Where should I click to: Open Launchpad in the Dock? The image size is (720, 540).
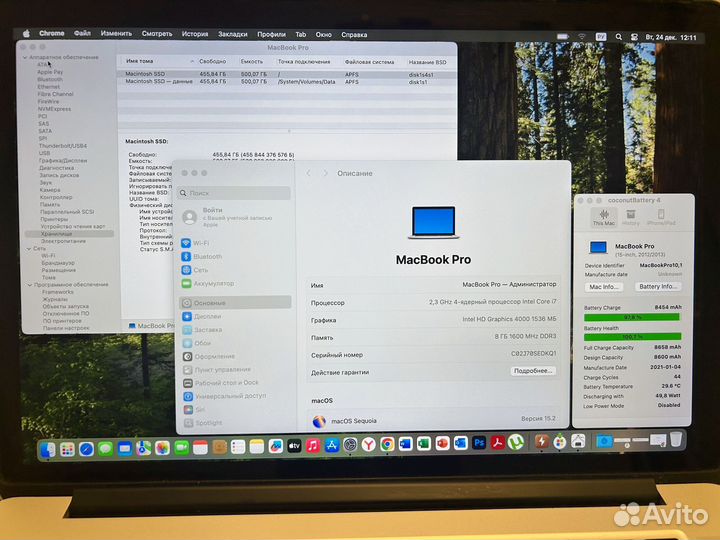(67, 449)
